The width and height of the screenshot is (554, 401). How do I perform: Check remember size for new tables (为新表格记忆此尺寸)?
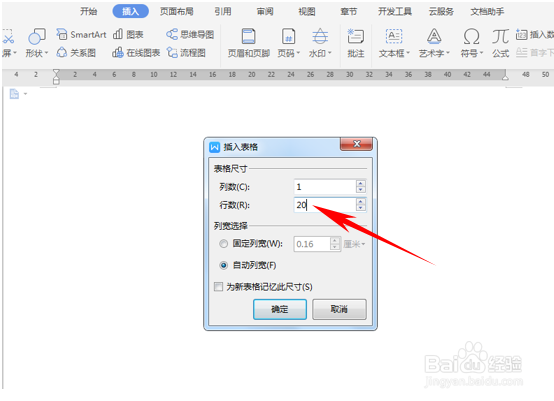218,287
